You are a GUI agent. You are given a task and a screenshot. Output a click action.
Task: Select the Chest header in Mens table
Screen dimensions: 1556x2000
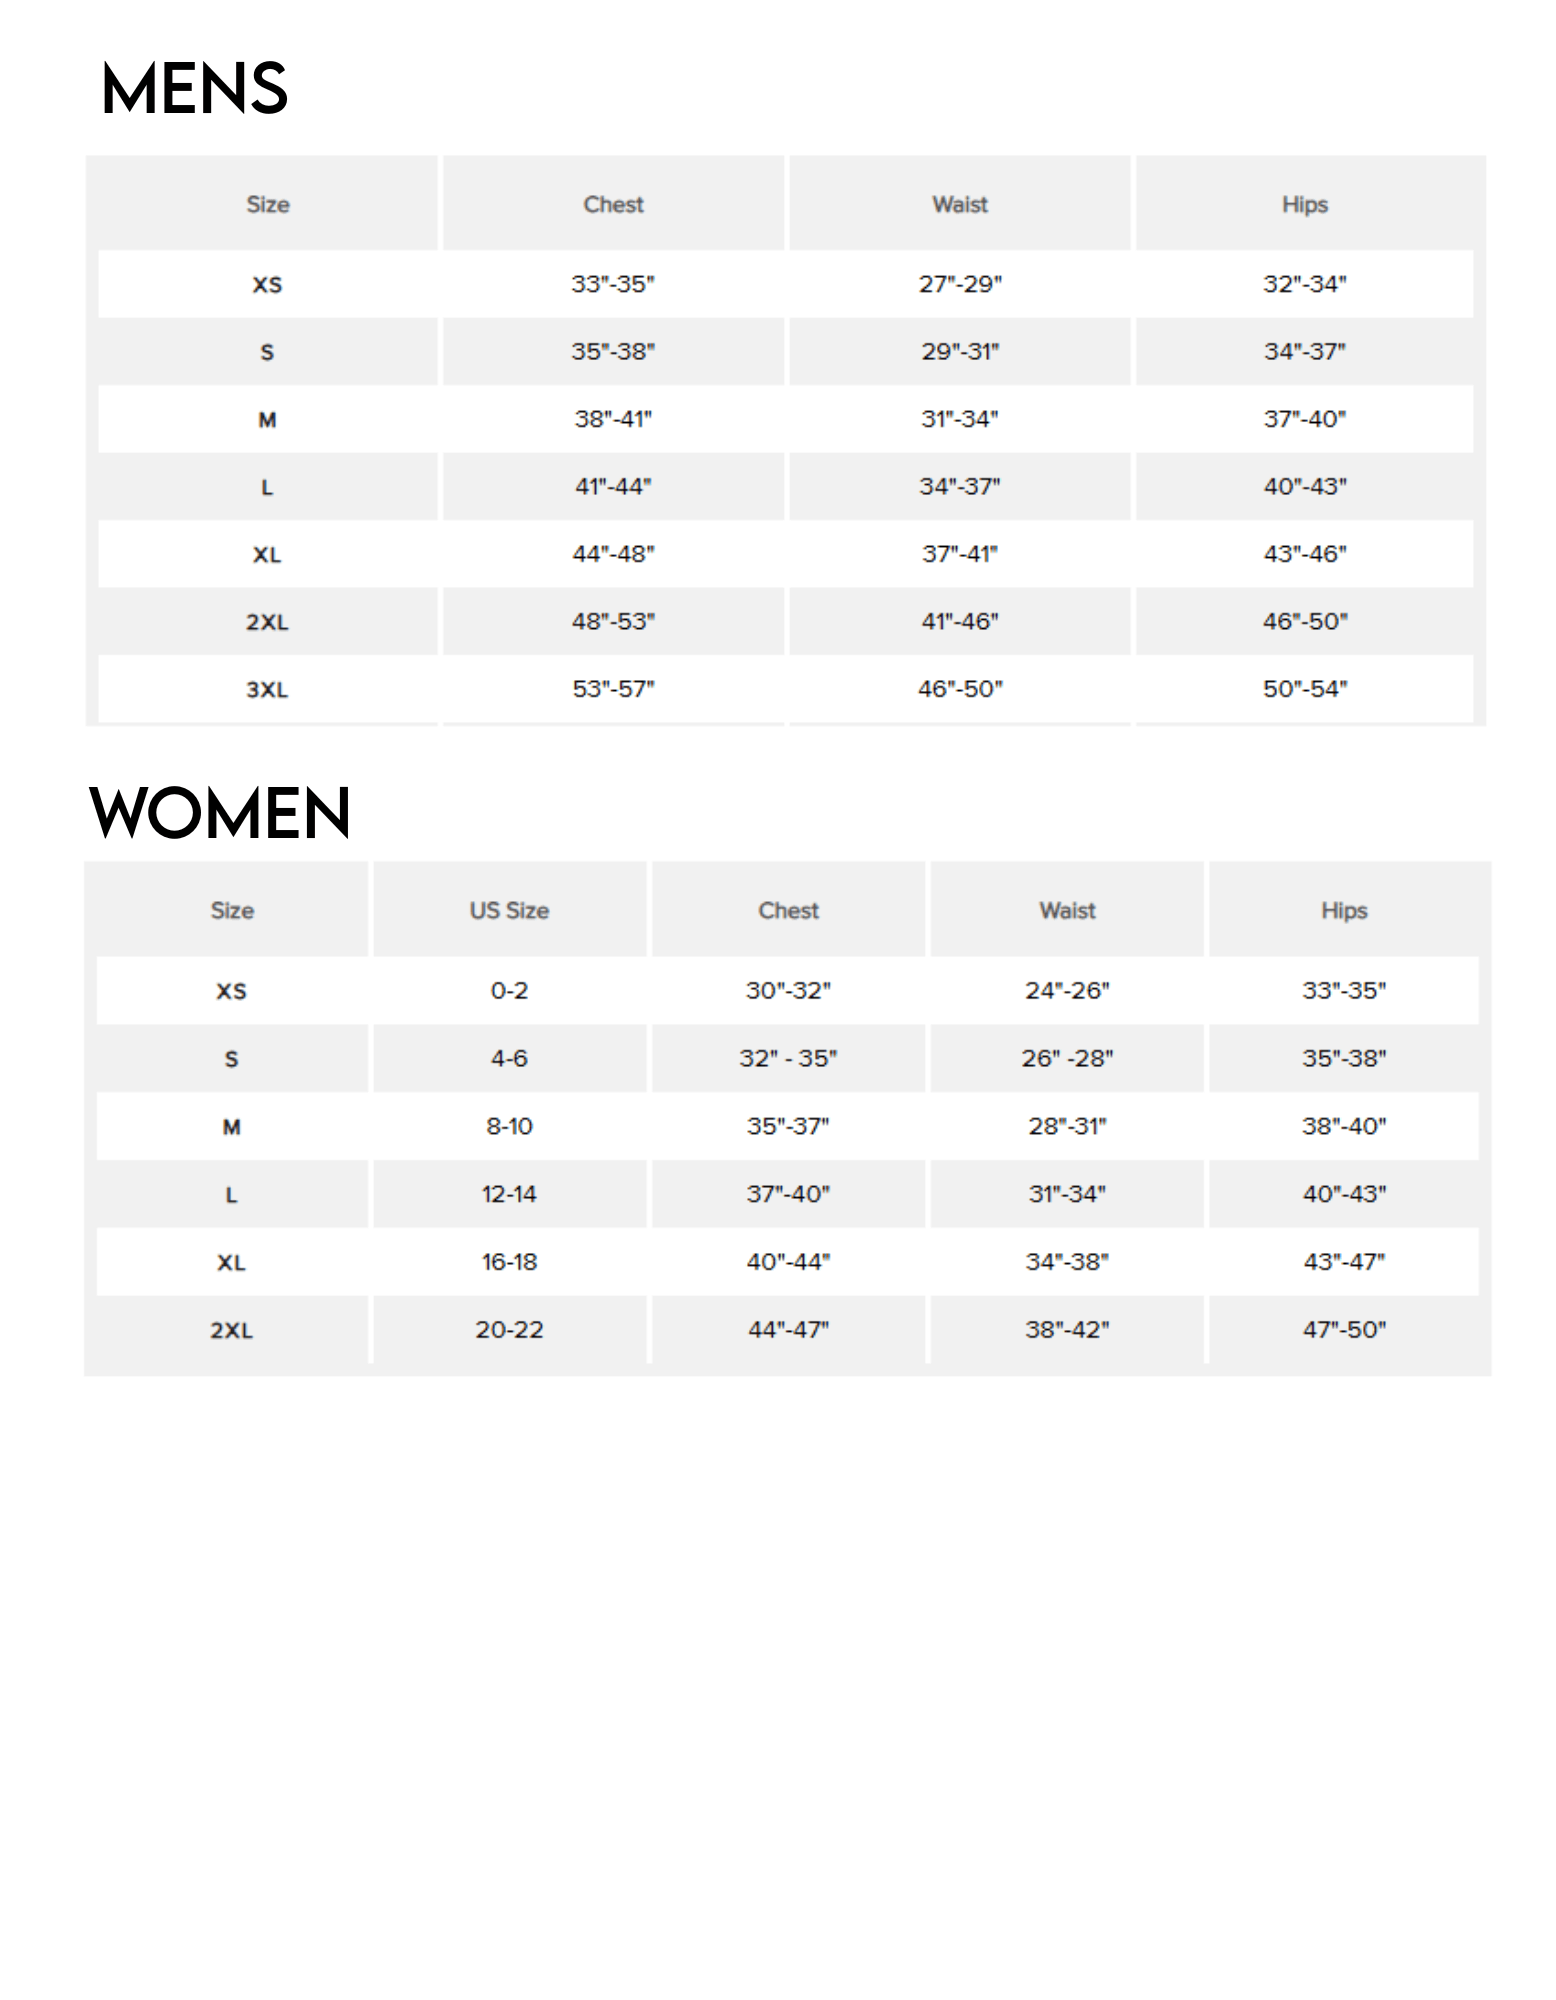(613, 205)
